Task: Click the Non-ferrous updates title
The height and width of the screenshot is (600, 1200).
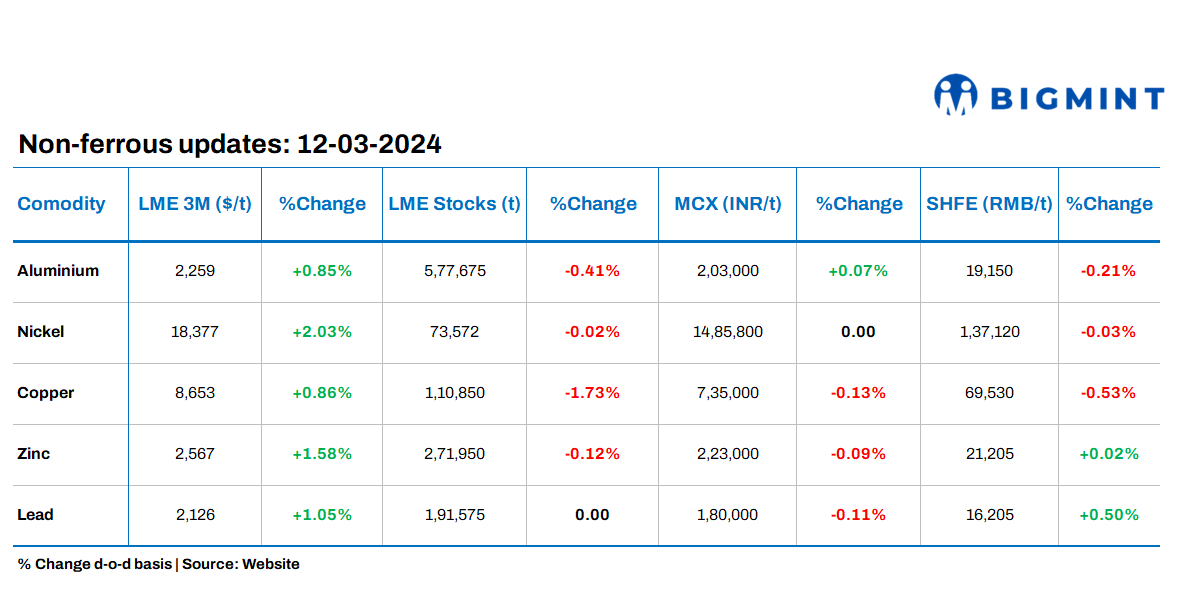Action: point(230,145)
